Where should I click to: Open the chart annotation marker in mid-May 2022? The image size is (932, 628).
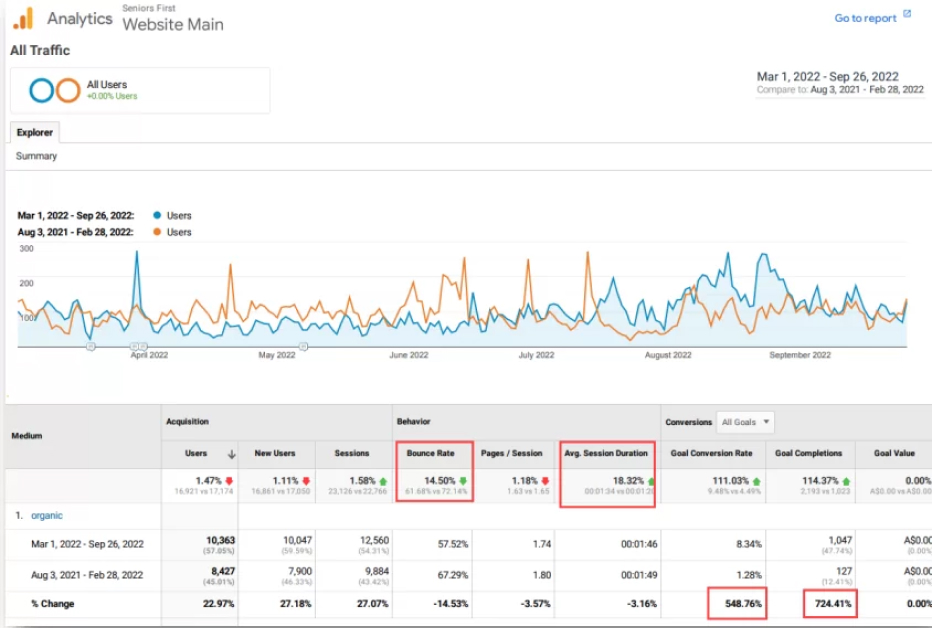tap(303, 346)
